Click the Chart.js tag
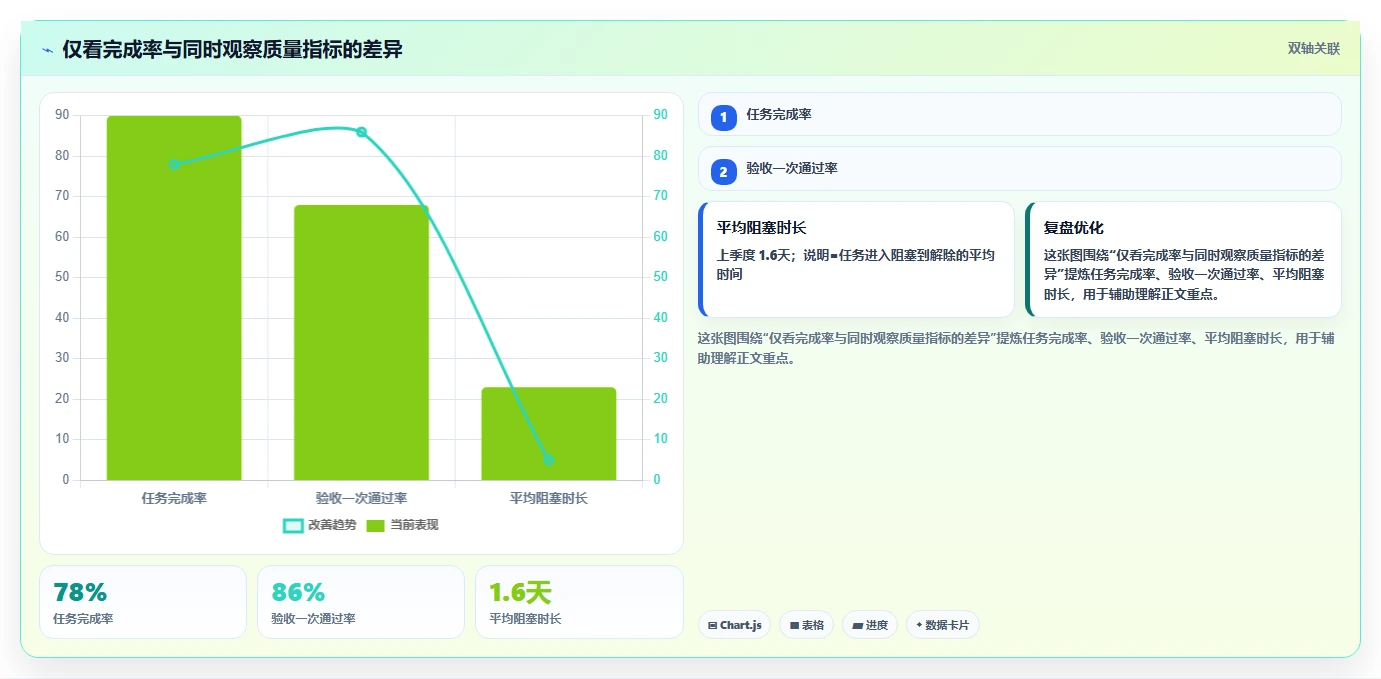The image size is (1381, 679). 734,625
